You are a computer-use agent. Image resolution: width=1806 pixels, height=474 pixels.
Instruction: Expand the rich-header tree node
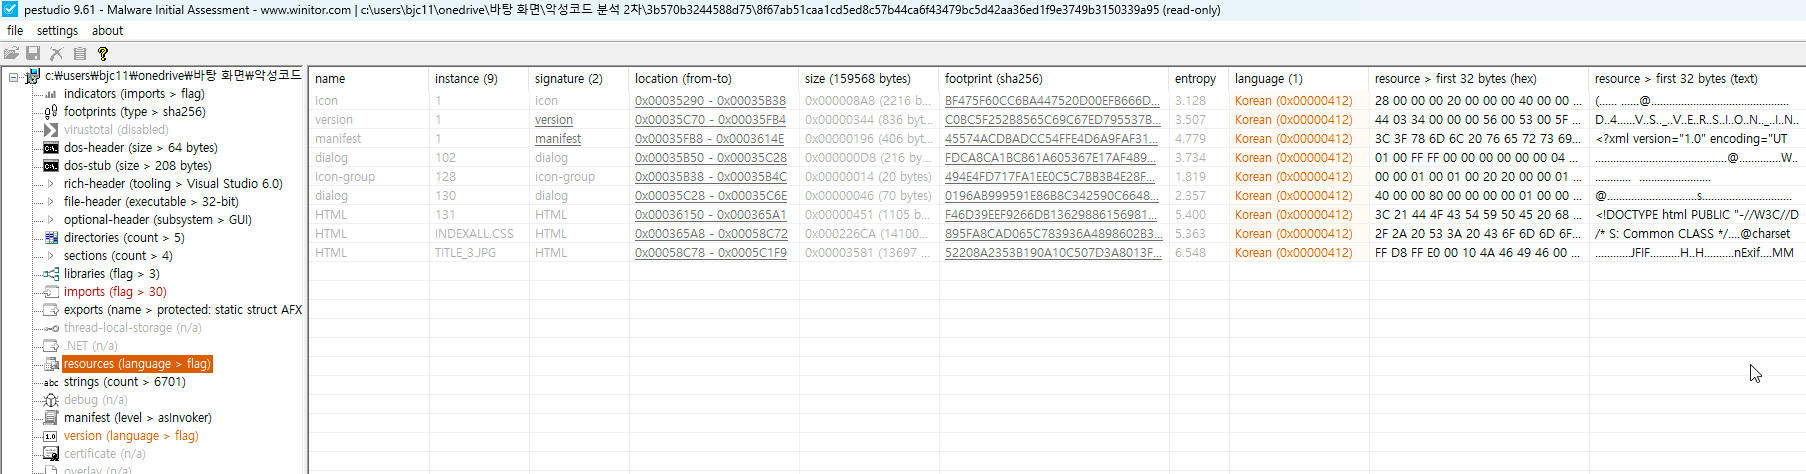(51, 184)
